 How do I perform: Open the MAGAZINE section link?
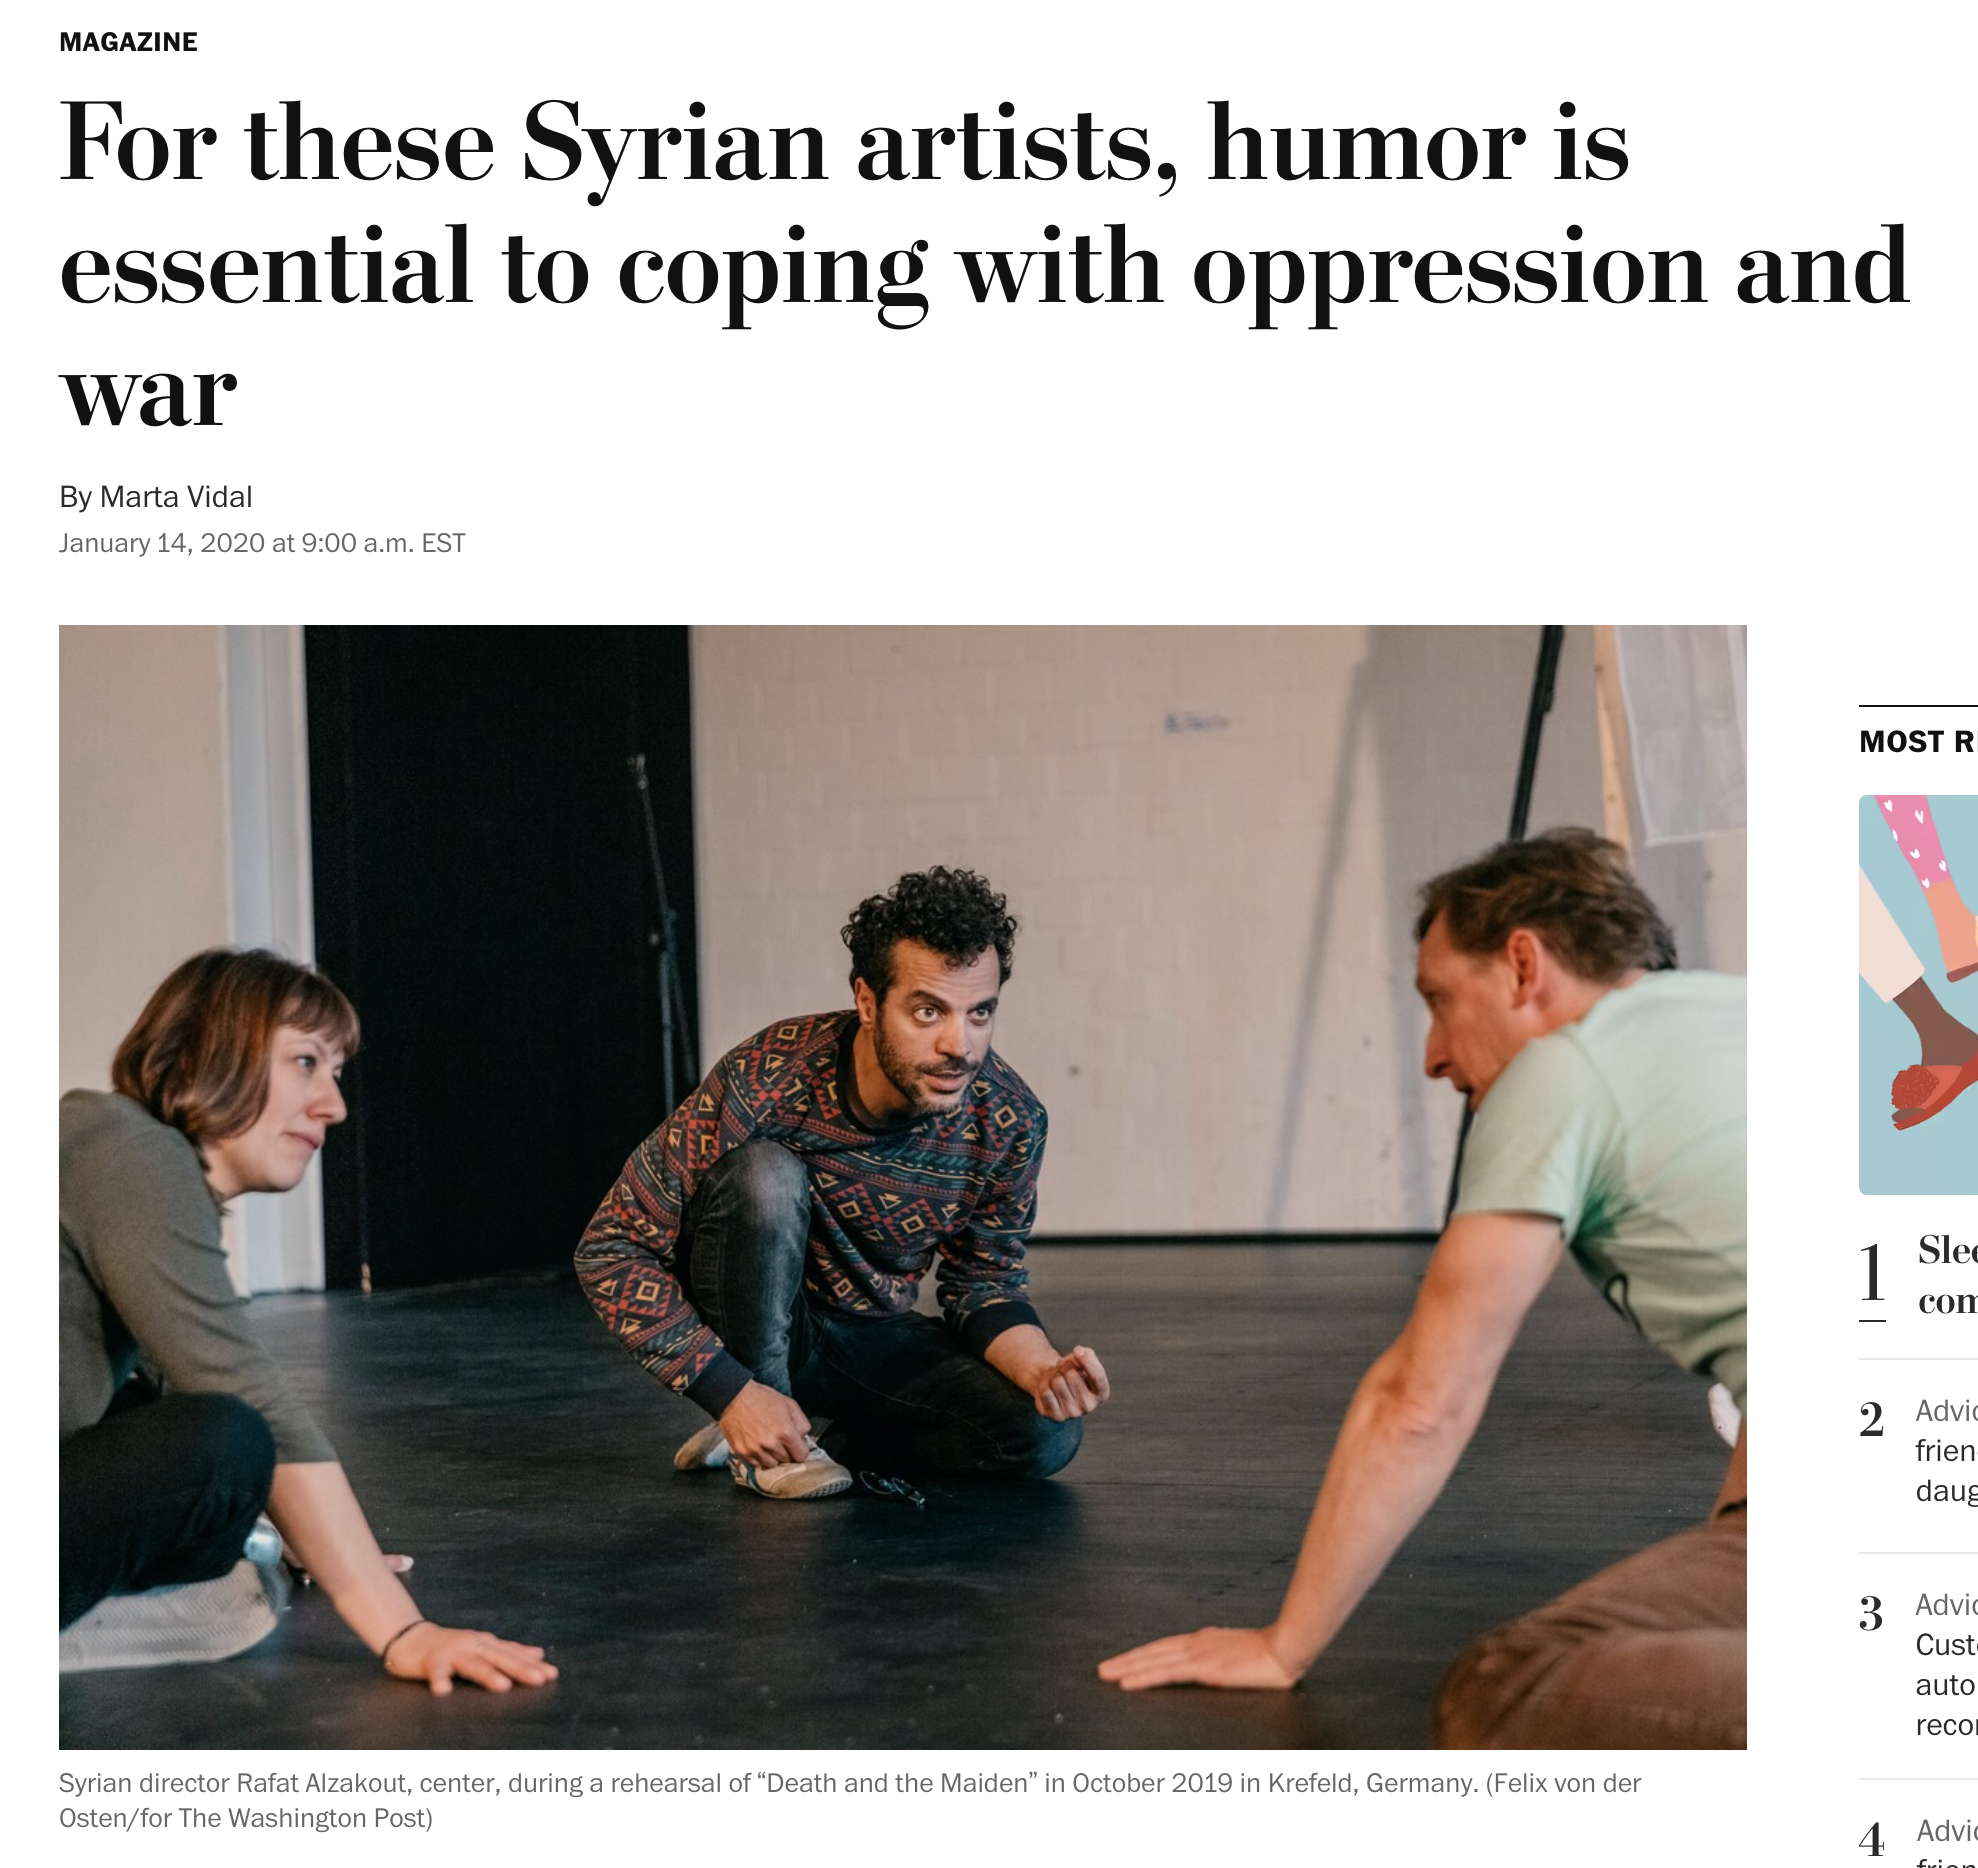[x=128, y=42]
